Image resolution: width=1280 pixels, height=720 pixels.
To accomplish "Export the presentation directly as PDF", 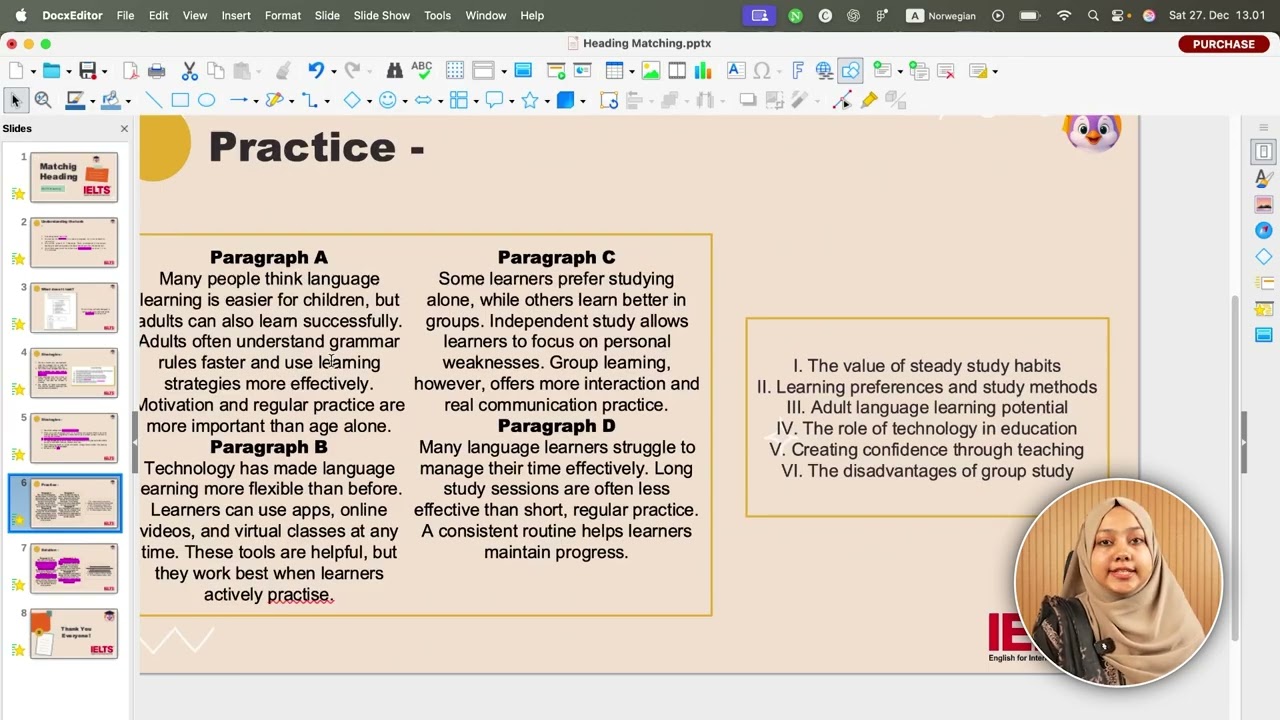I will click(x=130, y=71).
